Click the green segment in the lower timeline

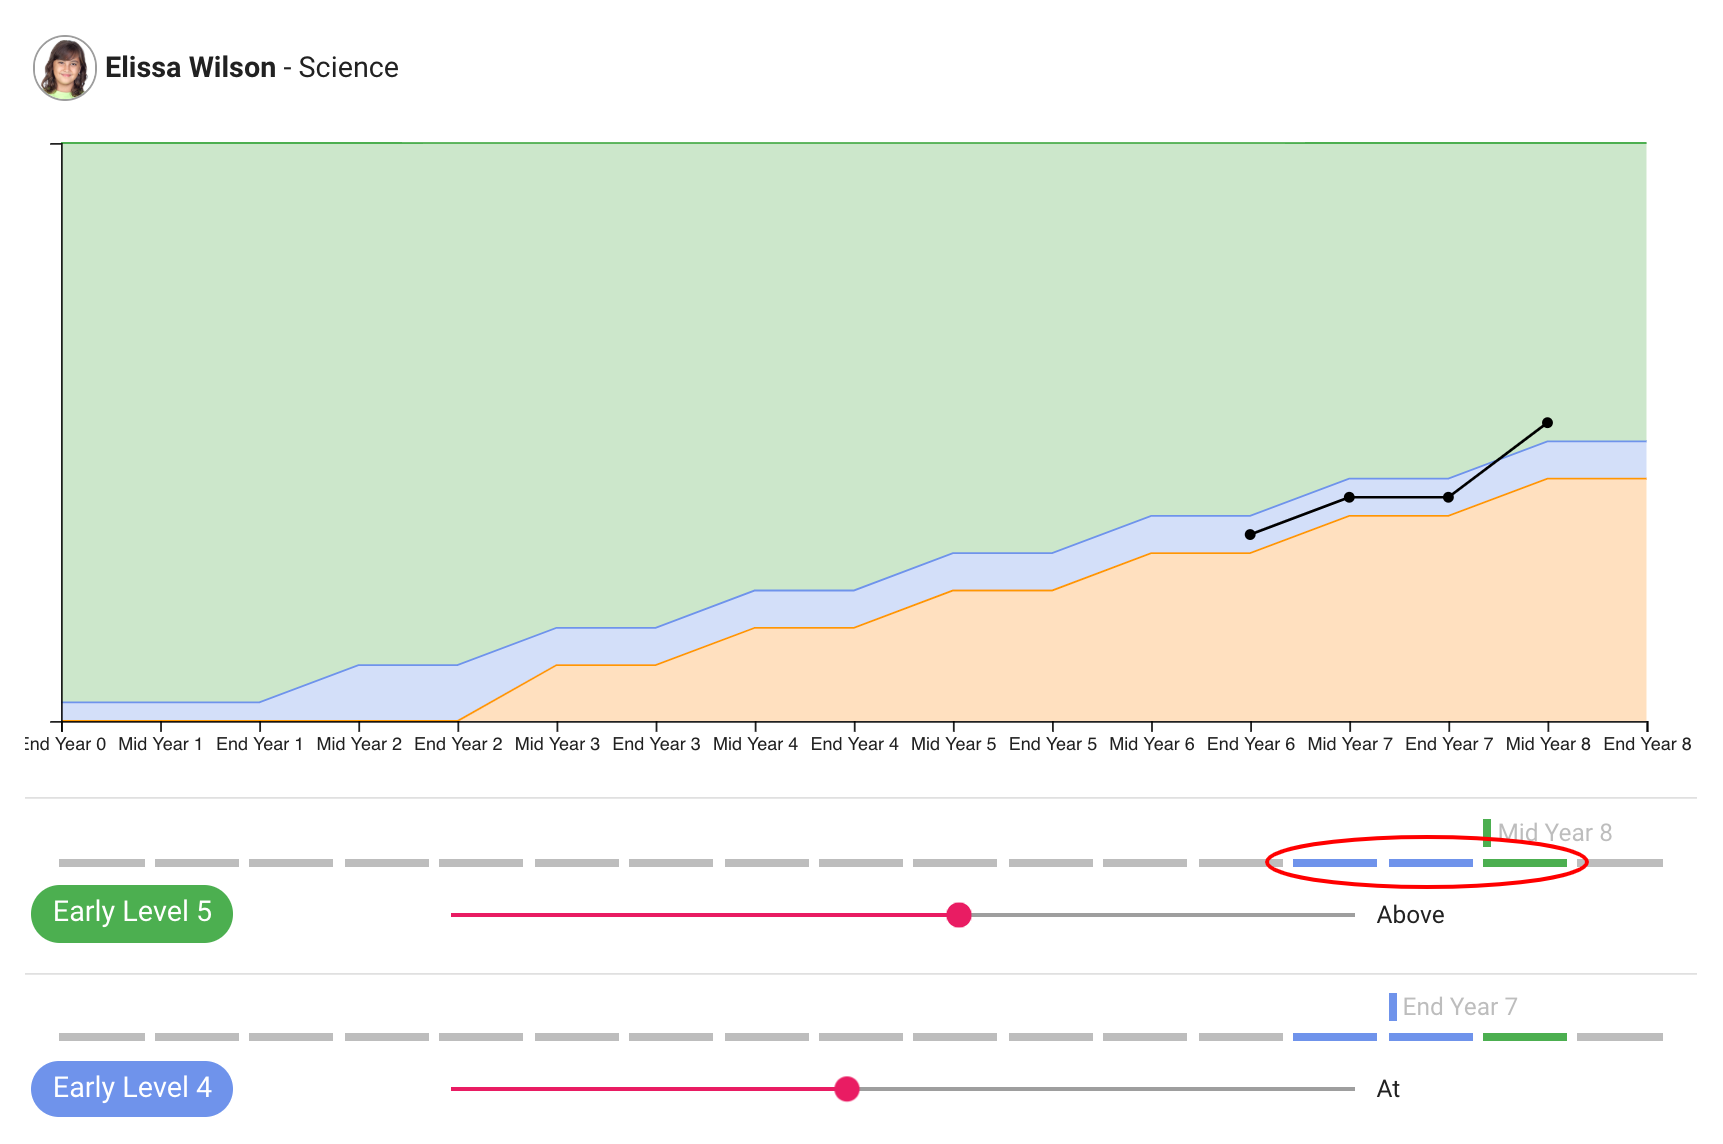point(1524,1037)
